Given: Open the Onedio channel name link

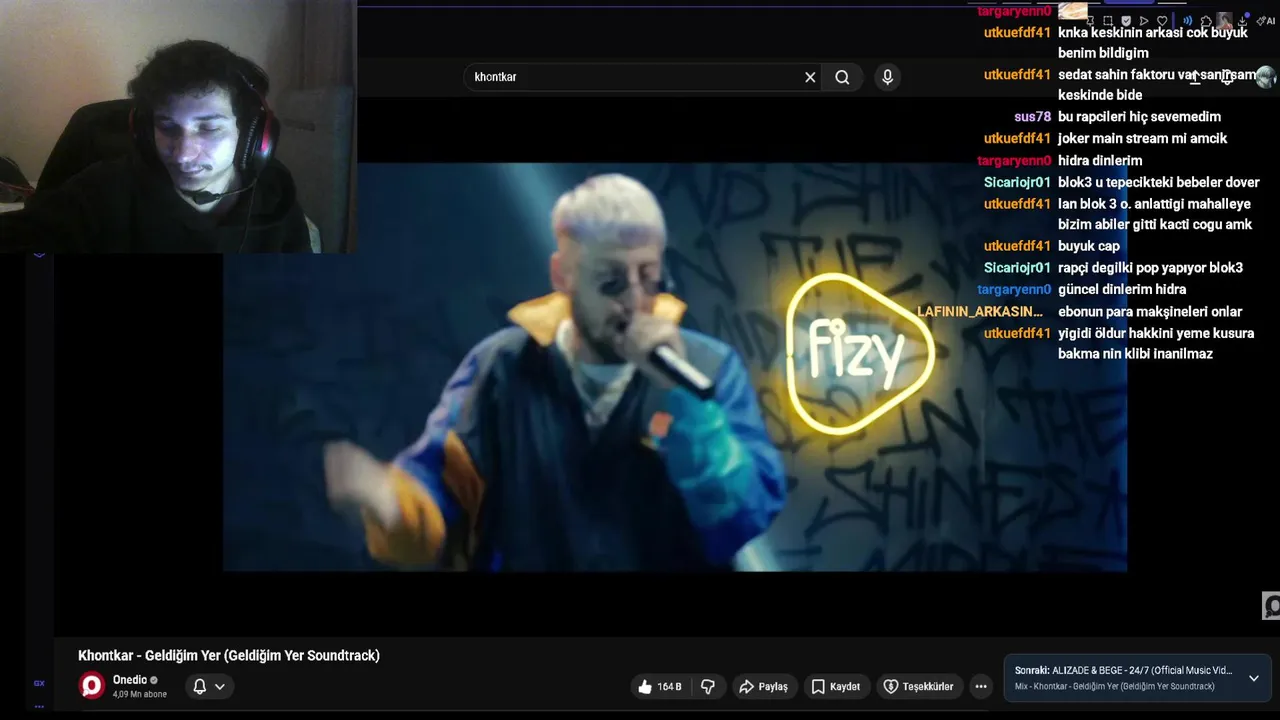Looking at the screenshot, I should (x=130, y=680).
